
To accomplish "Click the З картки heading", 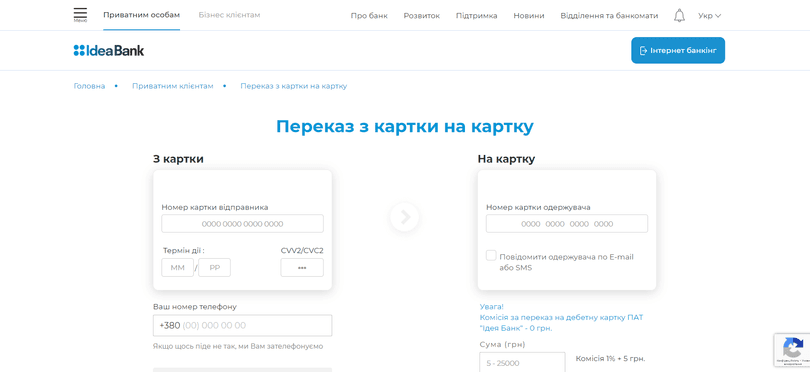I will [x=178, y=159].
